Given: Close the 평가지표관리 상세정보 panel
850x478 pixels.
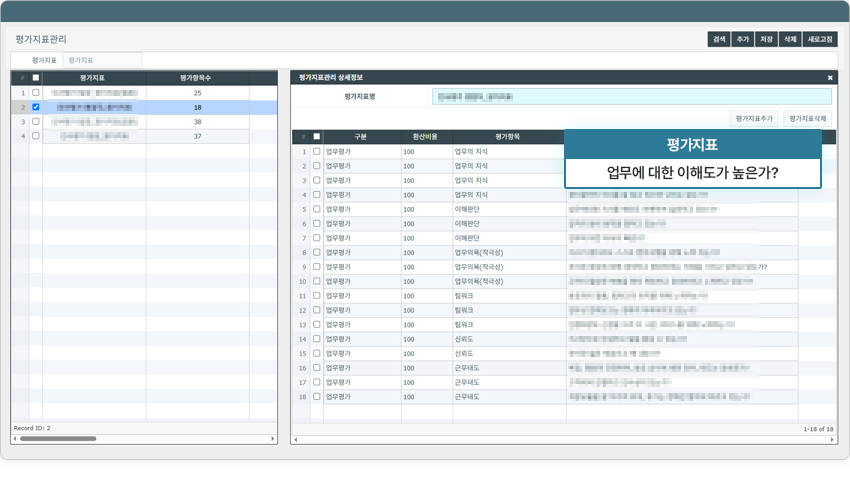Looking at the screenshot, I should [829, 77].
